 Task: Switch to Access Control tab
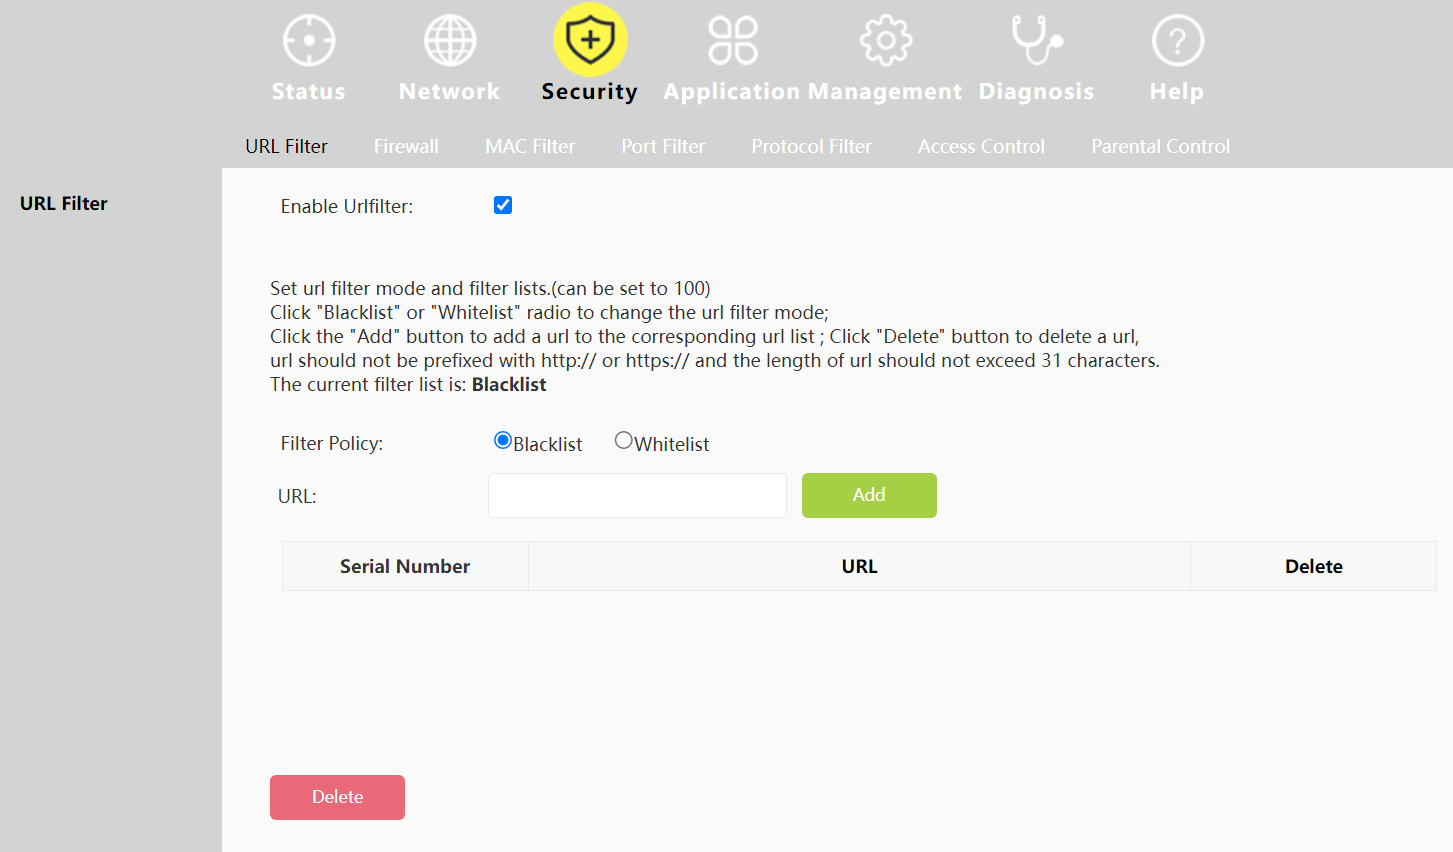(981, 146)
